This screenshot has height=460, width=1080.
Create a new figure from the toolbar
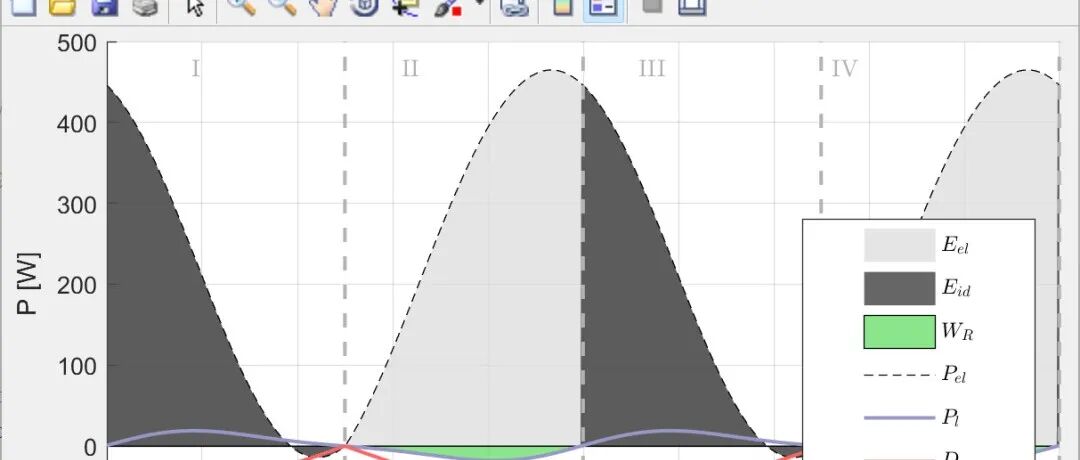point(22,8)
